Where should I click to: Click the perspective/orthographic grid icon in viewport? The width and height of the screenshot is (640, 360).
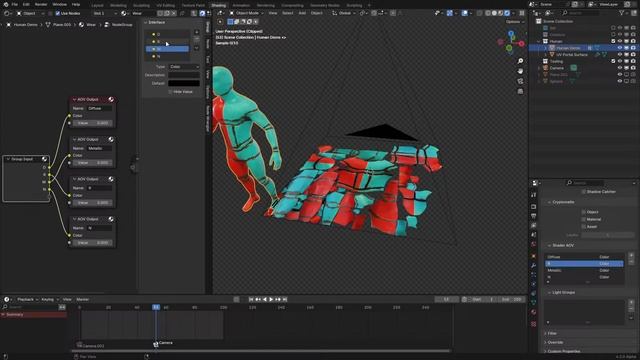(520, 91)
